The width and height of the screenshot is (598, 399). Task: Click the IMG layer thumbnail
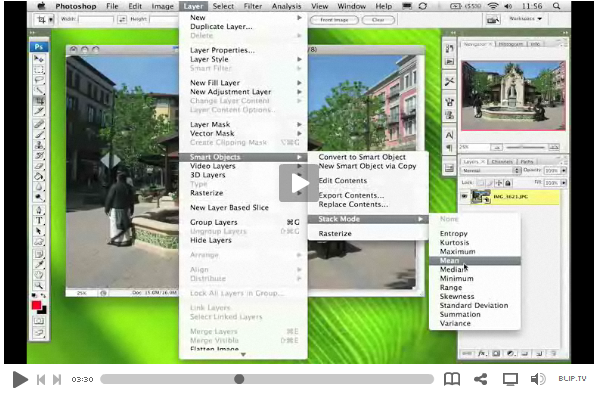pos(481,197)
